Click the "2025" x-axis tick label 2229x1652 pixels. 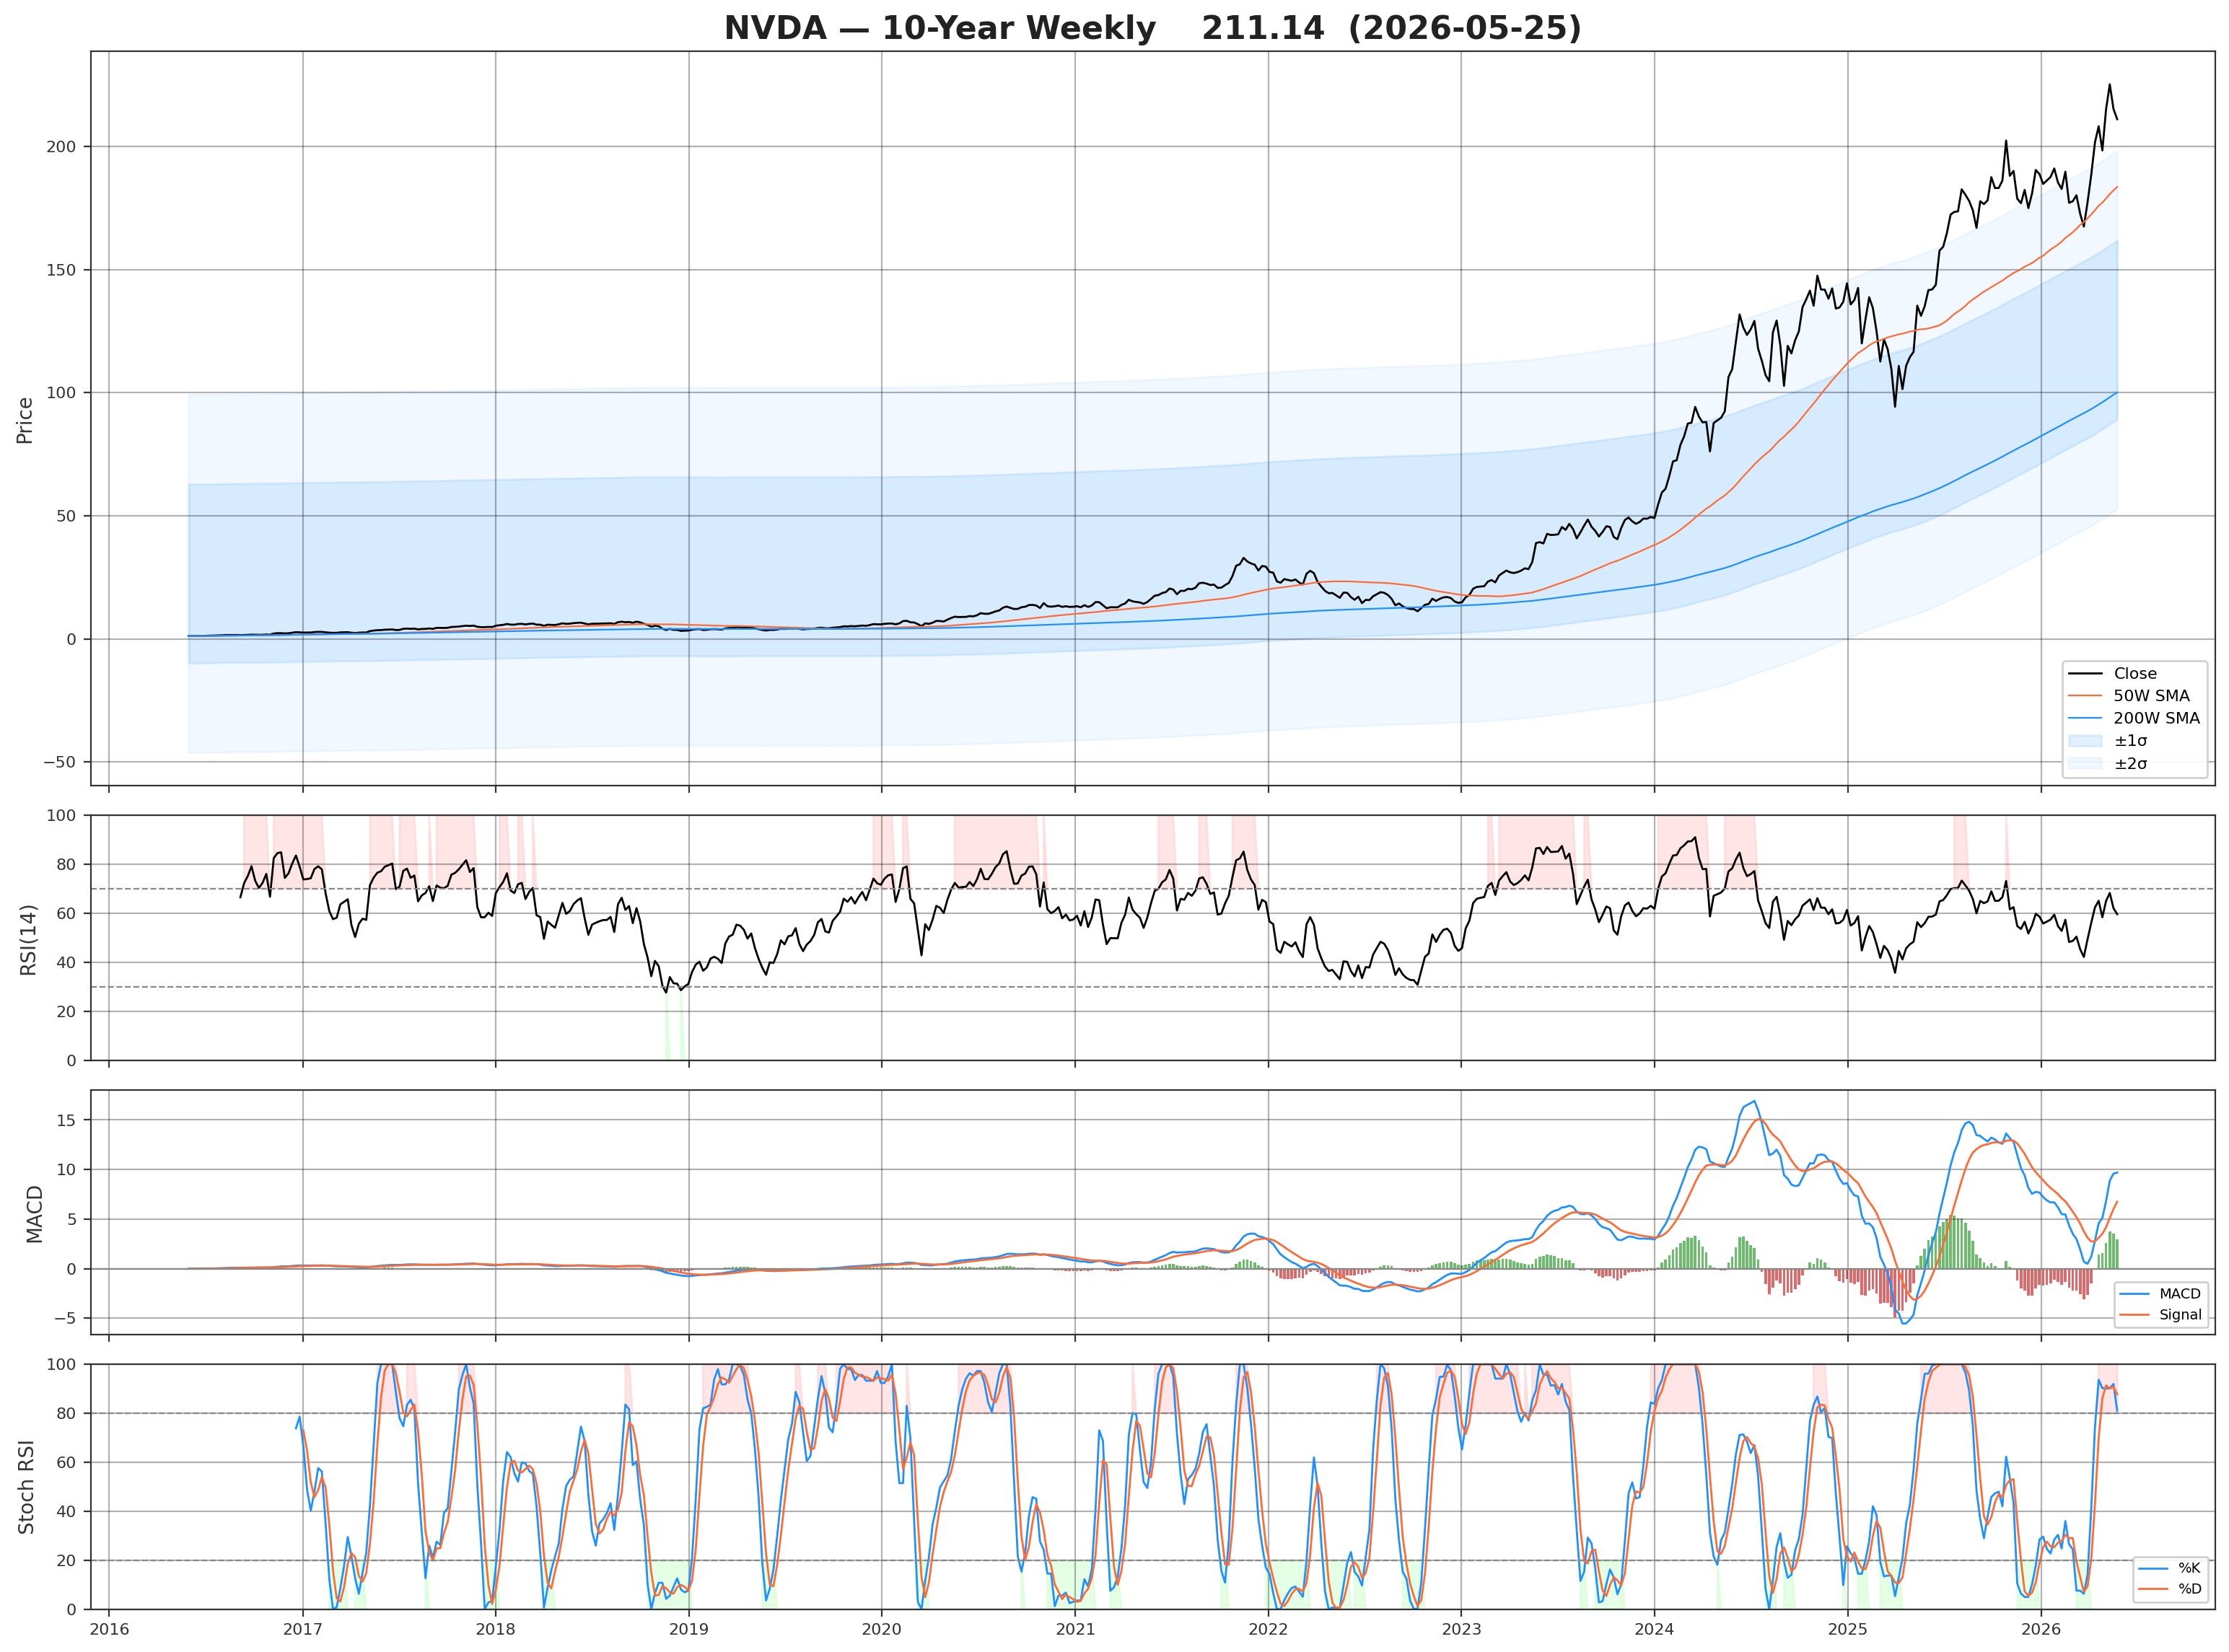(x=1847, y=1629)
